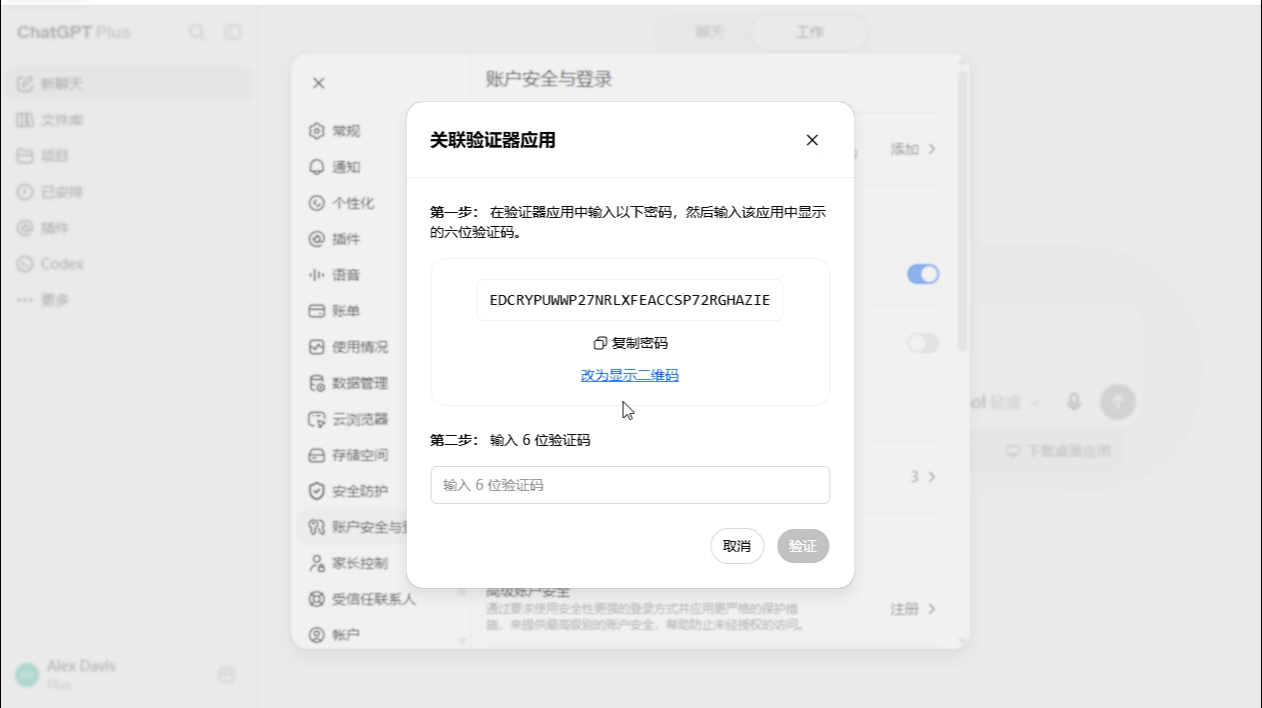
Task: Open 个性化 settings icon
Action: point(317,203)
